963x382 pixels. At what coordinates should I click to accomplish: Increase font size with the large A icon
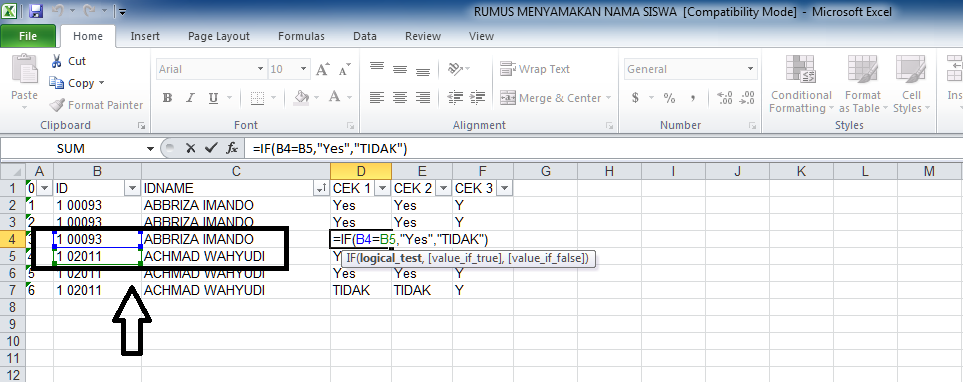pos(322,69)
